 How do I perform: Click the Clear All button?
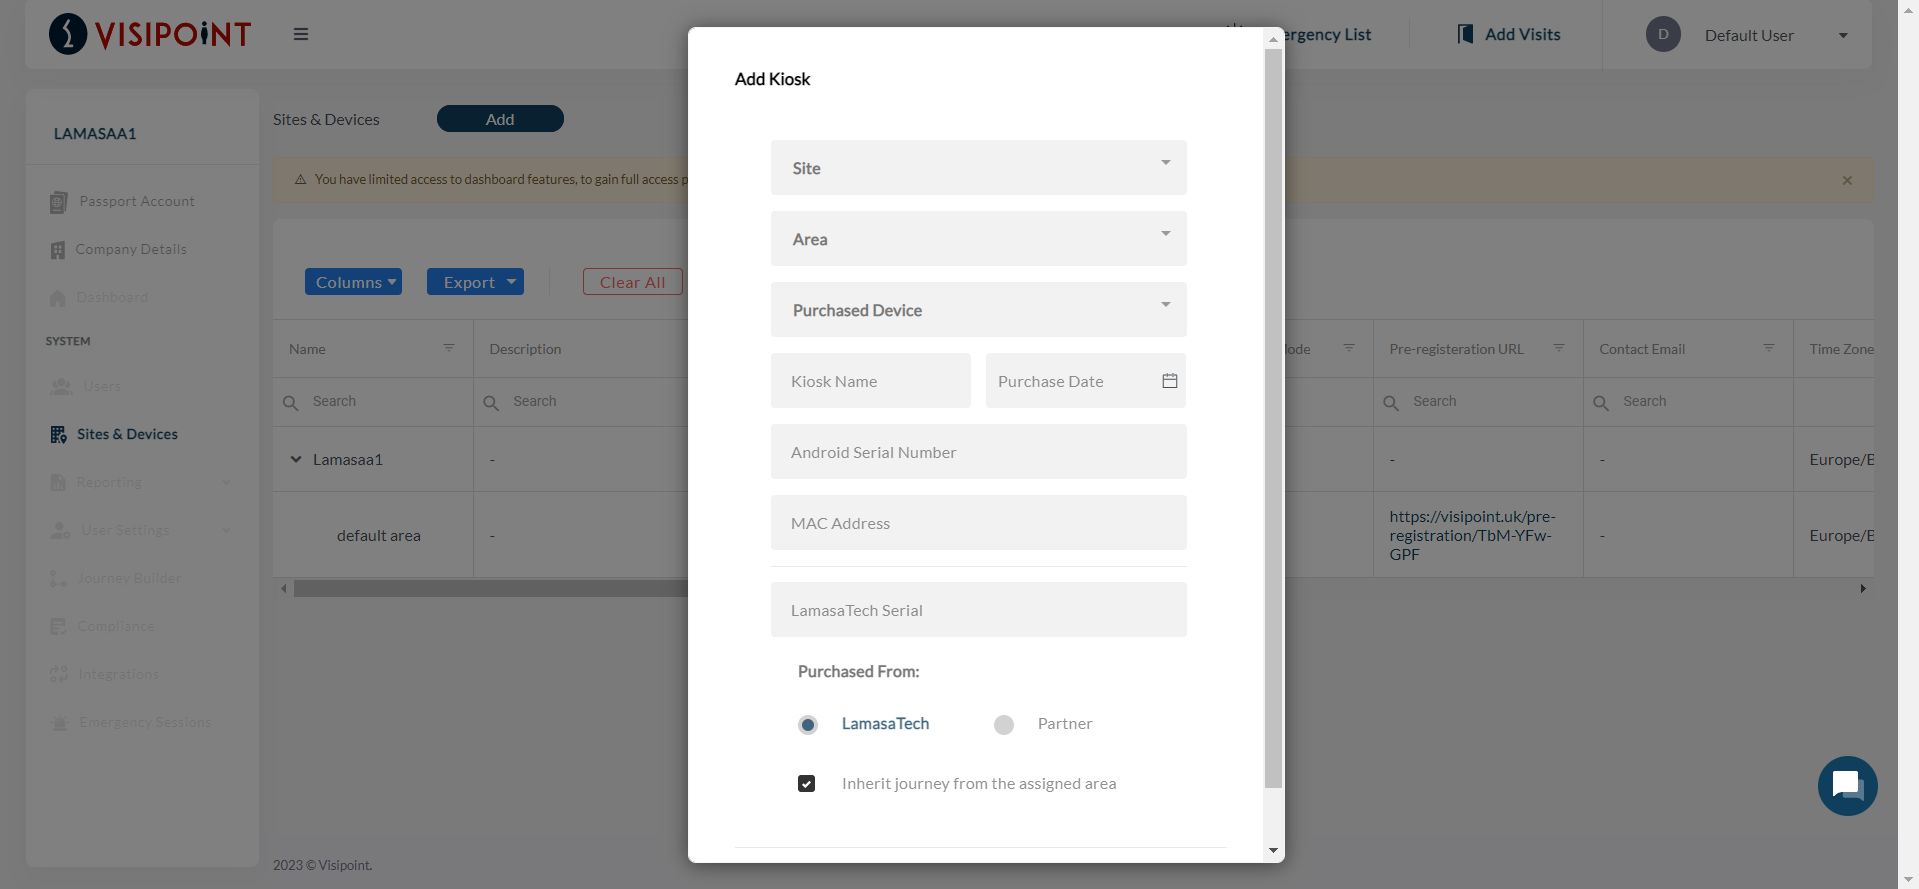coord(632,282)
